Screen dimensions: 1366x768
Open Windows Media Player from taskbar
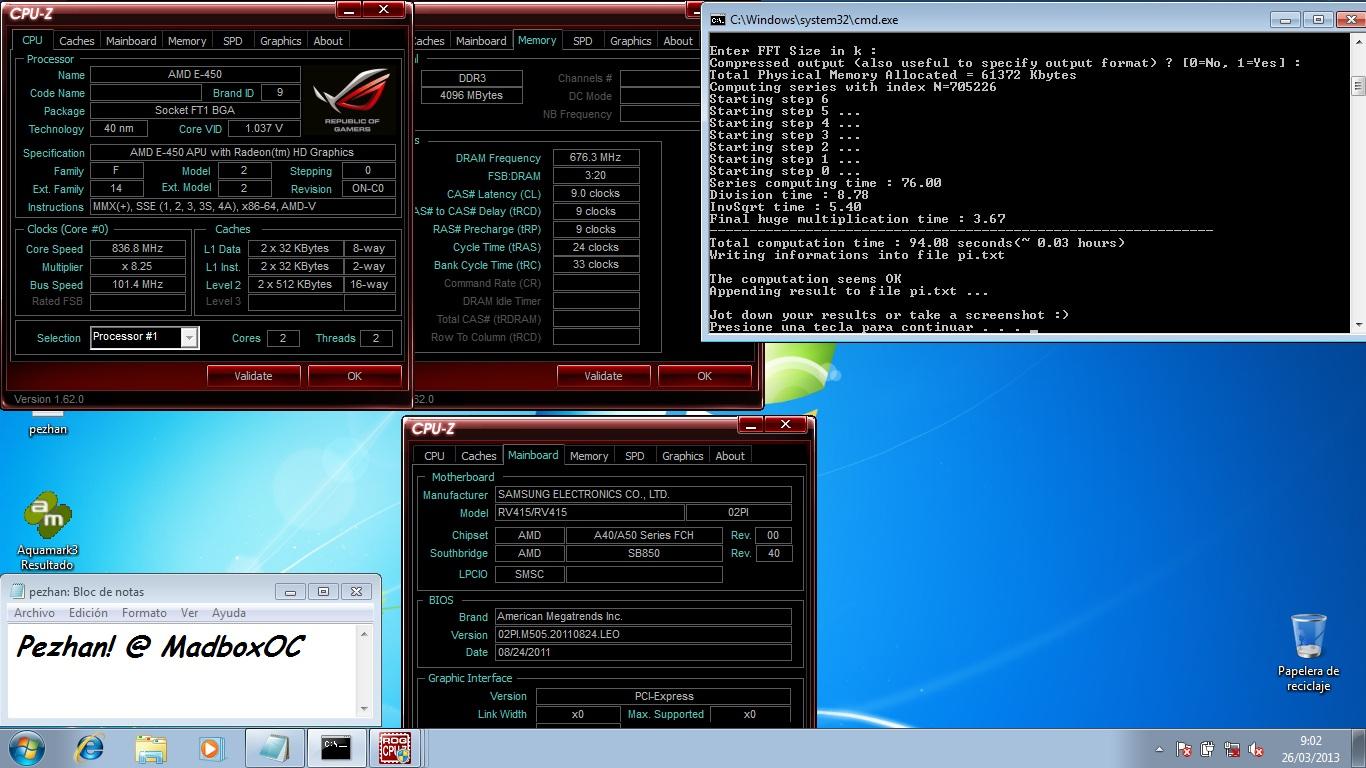click(211, 747)
